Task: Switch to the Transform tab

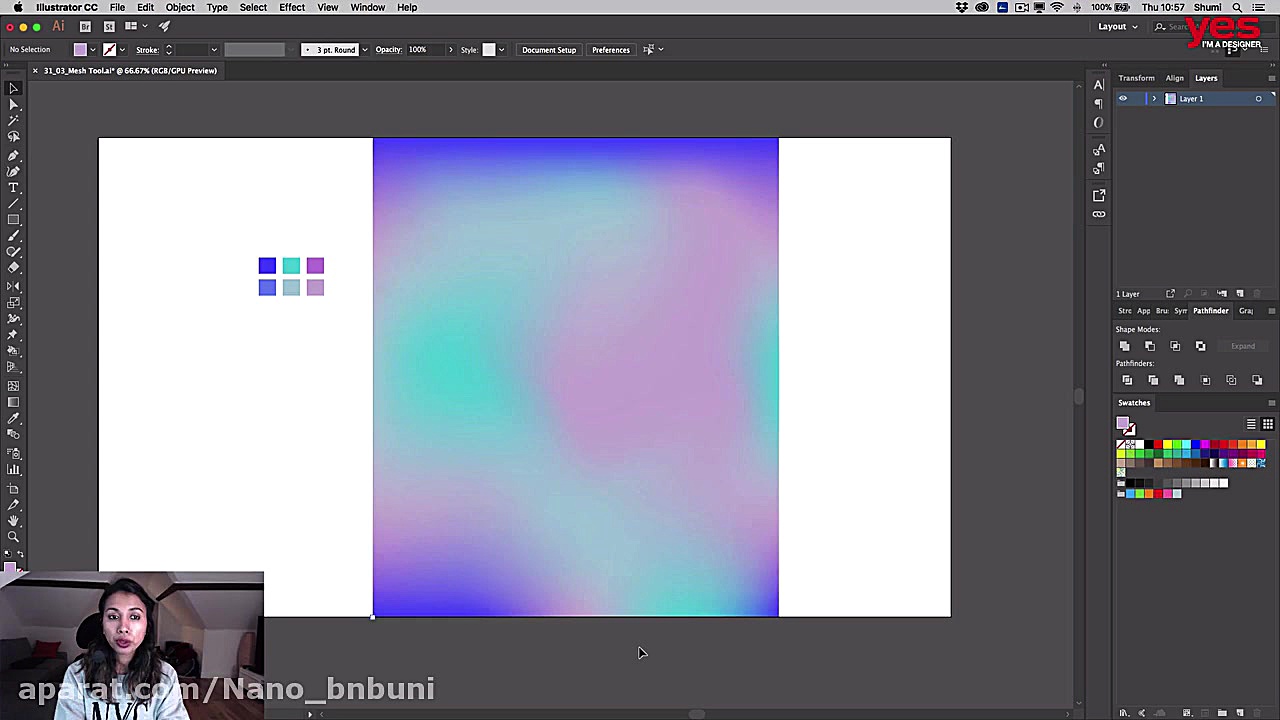Action: pyautogui.click(x=1136, y=78)
